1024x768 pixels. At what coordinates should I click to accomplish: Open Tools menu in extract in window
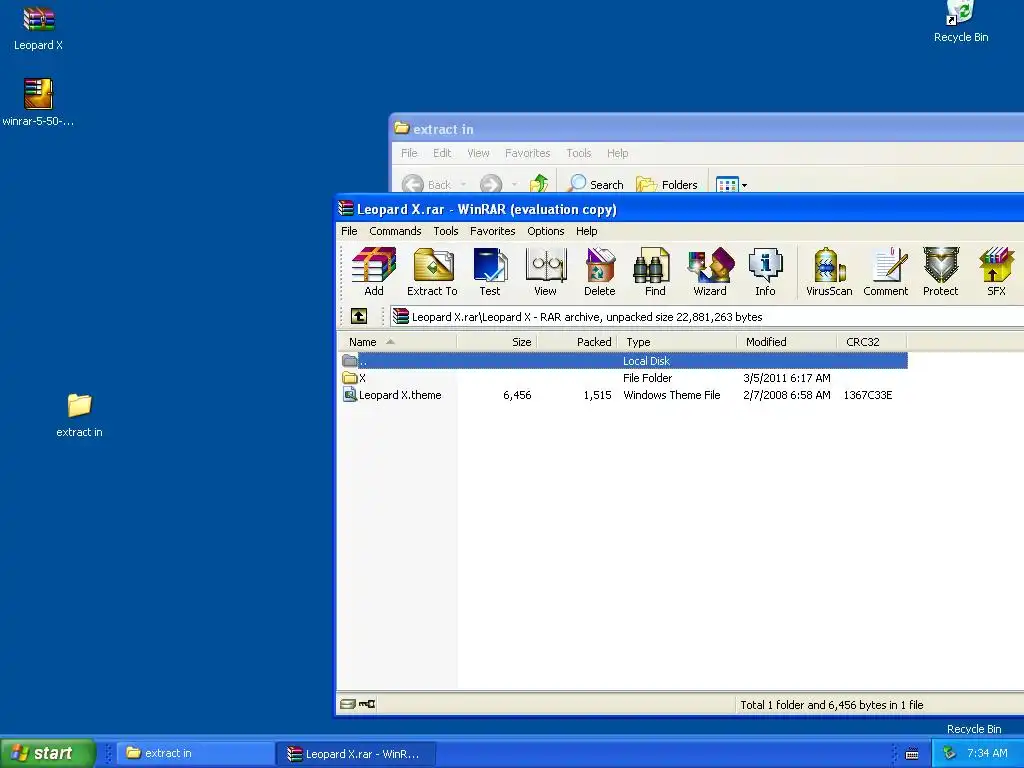(x=579, y=153)
